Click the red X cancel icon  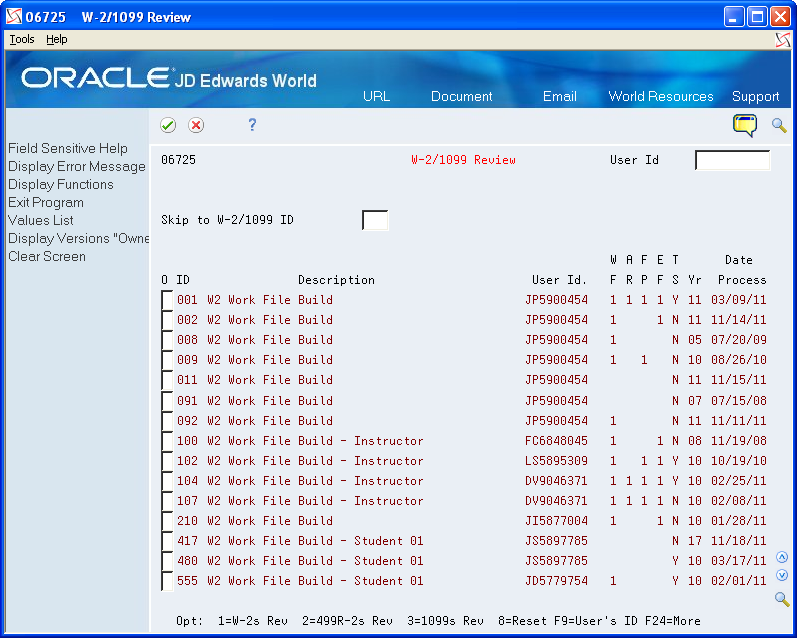(x=196, y=125)
